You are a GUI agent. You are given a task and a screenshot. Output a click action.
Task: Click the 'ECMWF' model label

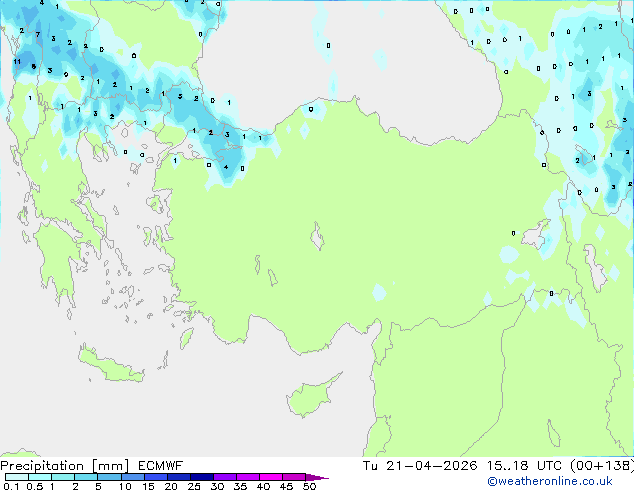(161, 466)
